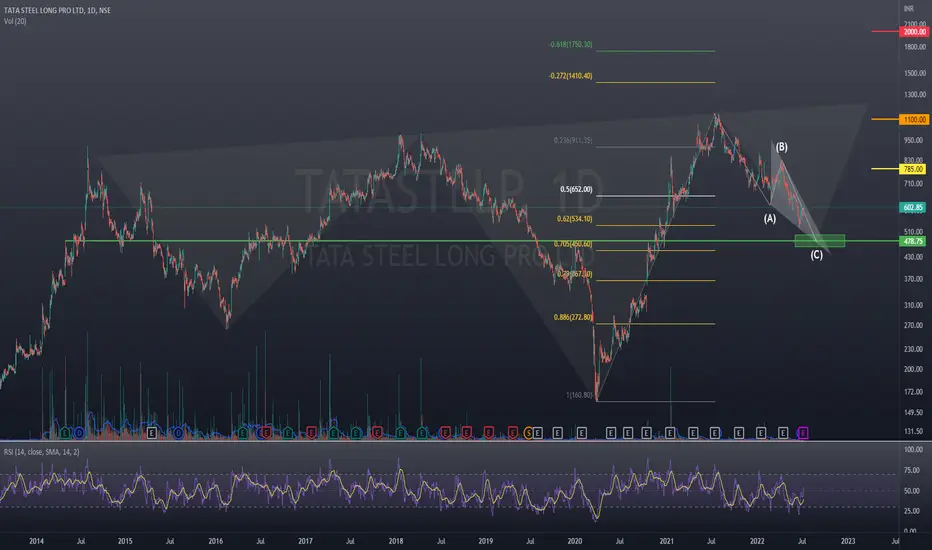The width and height of the screenshot is (932, 550).
Task: Select the short orange line at 1100
Action: [885, 120]
